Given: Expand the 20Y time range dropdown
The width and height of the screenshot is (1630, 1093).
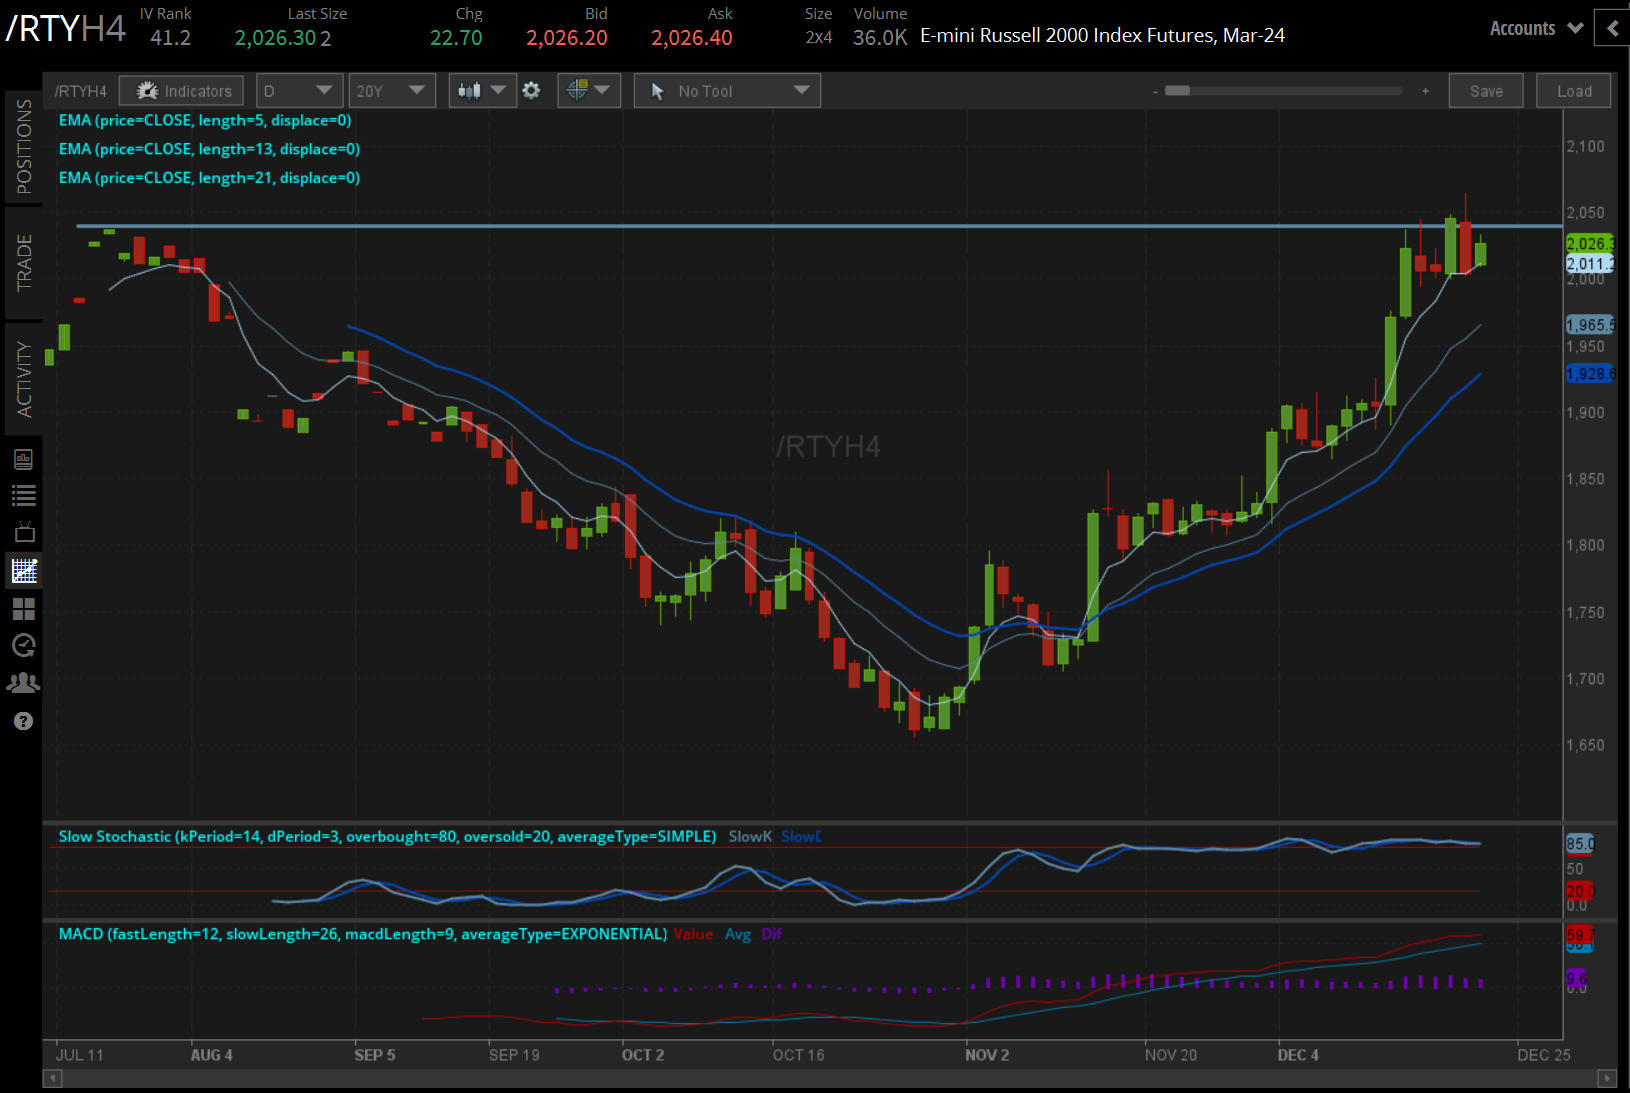Looking at the screenshot, I should pyautogui.click(x=392, y=90).
